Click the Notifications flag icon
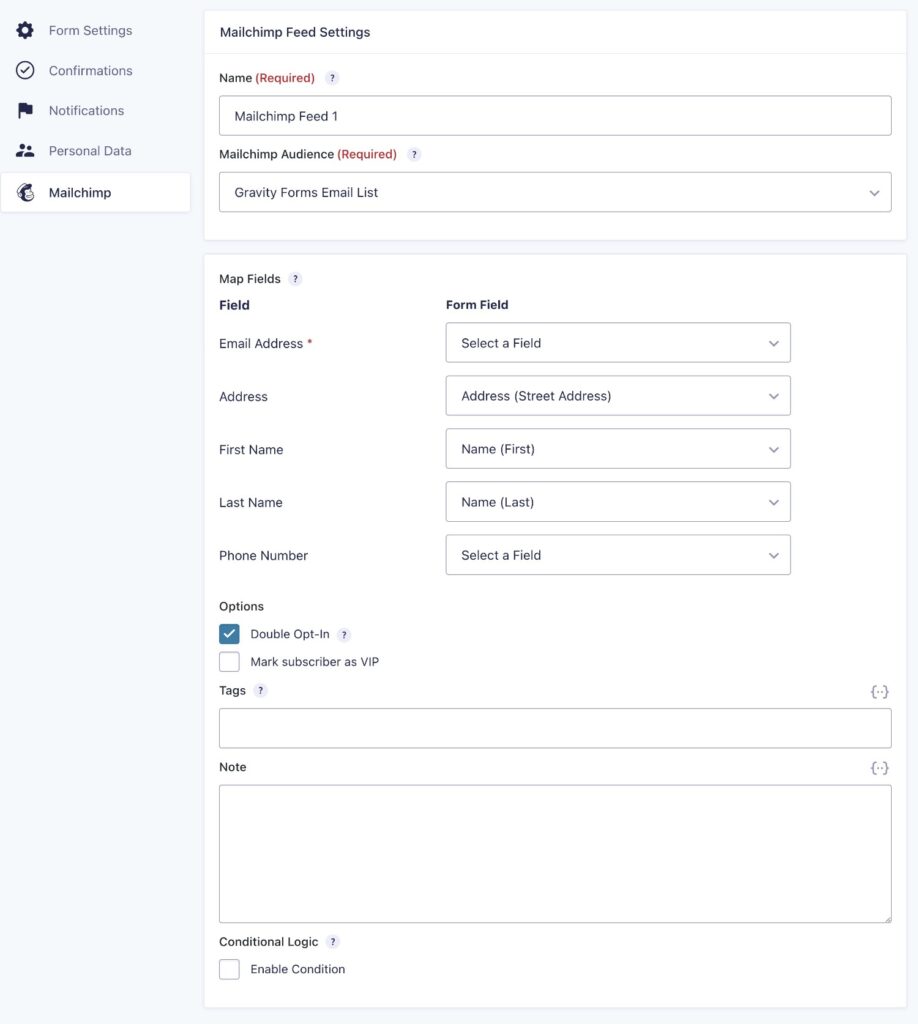The image size is (918, 1024). 25,110
